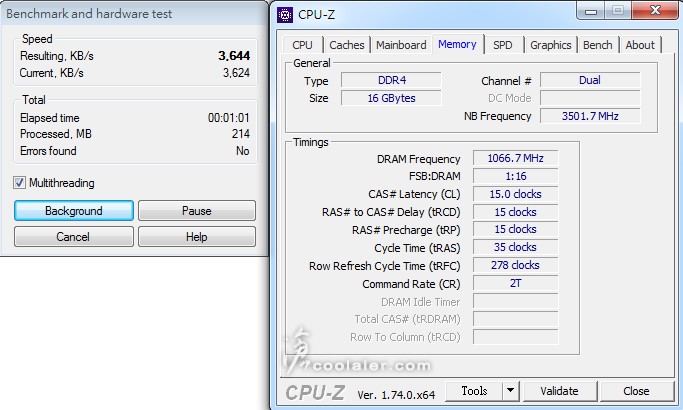683x410 pixels.
Task: Click the DRAM Frequency label
Action: 419,159
